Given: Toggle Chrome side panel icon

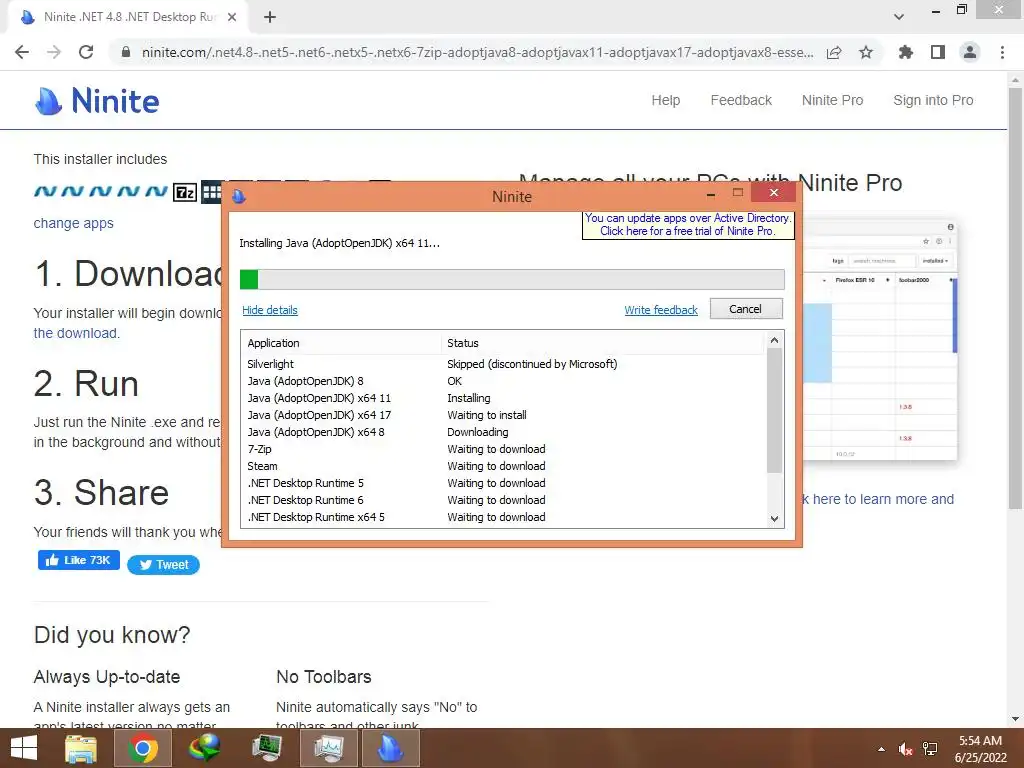Looking at the screenshot, I should coord(938,52).
